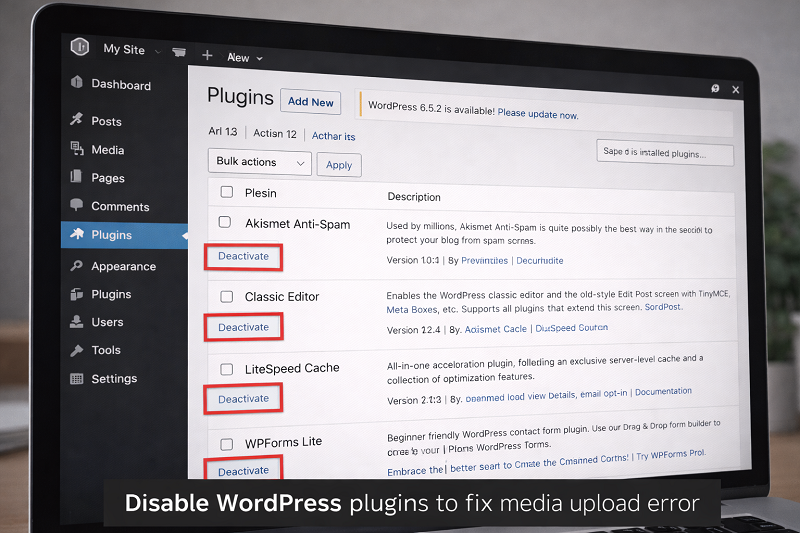
Task: Click the Meta Boxes link
Action: click(x=412, y=309)
